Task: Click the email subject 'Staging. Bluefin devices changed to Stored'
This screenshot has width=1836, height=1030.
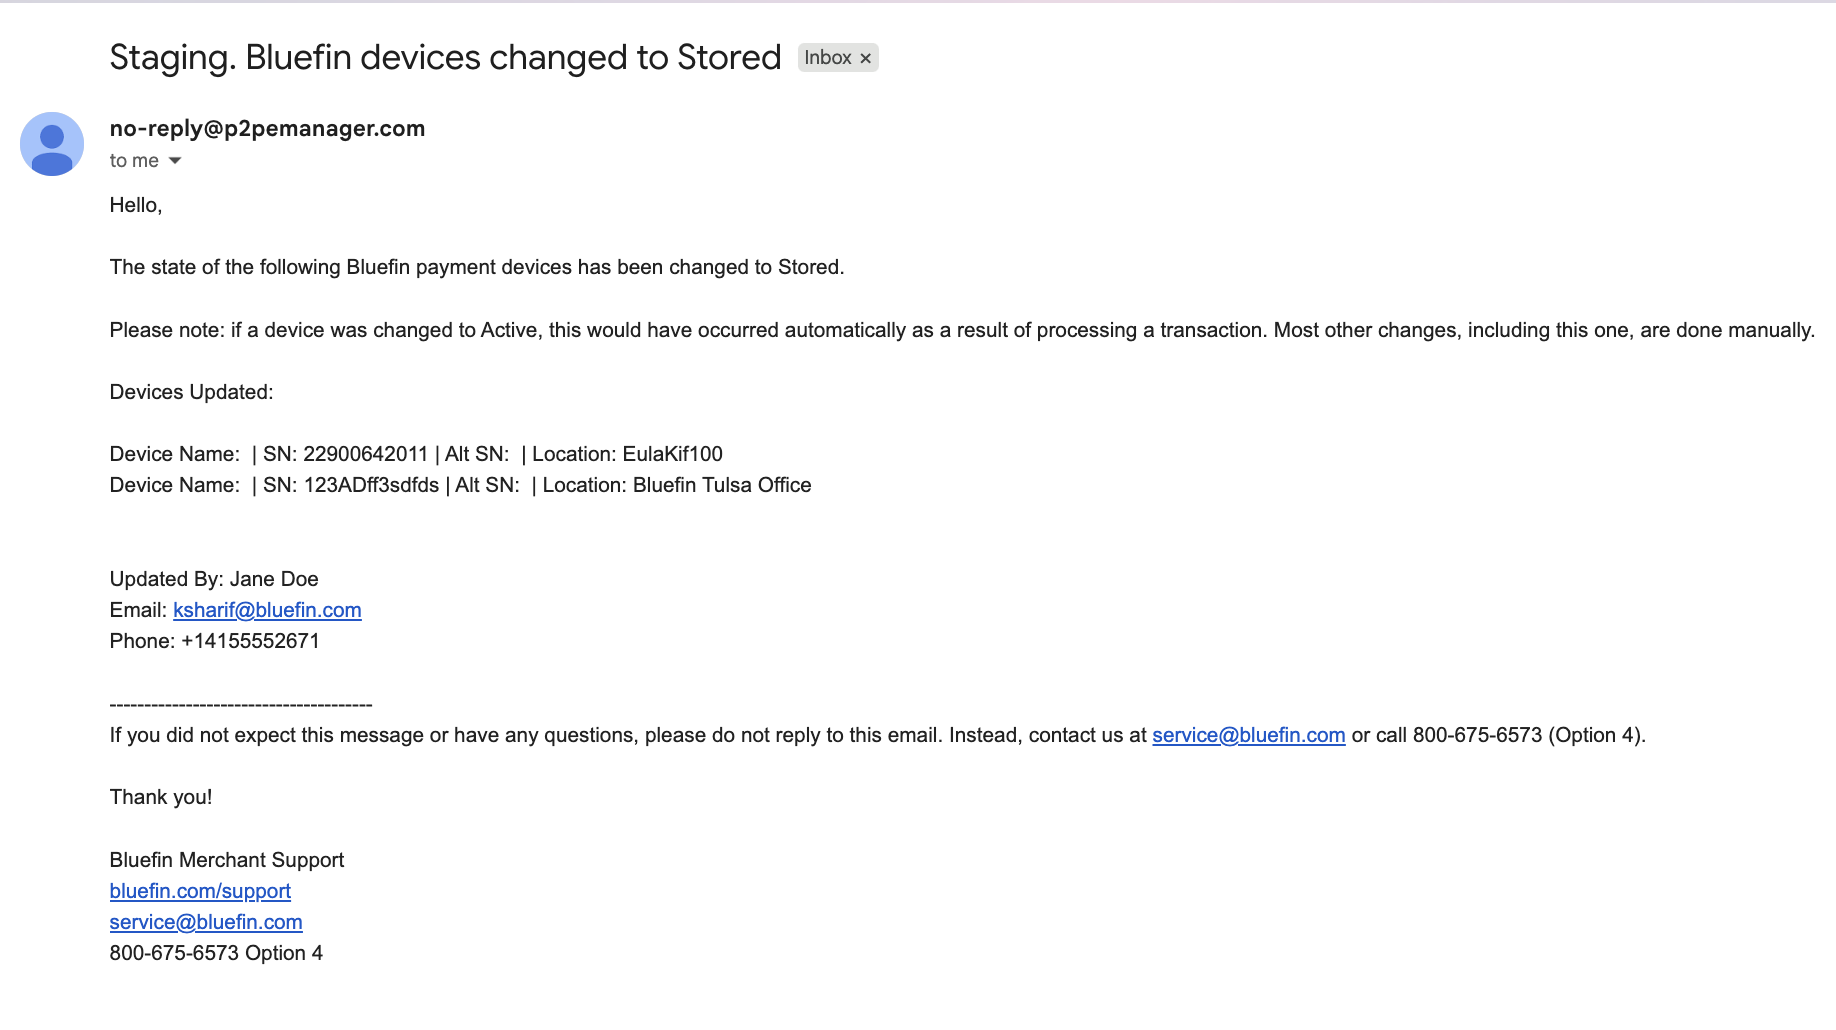Action: [x=445, y=57]
